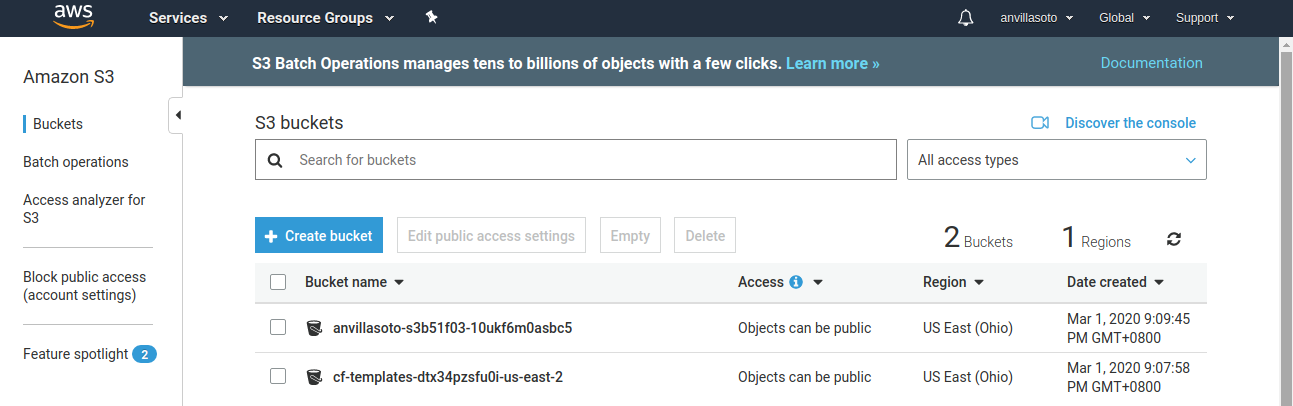The height and width of the screenshot is (406, 1293).
Task: Collapse the Amazon S3 sidebar arrow
Action: click(x=177, y=115)
